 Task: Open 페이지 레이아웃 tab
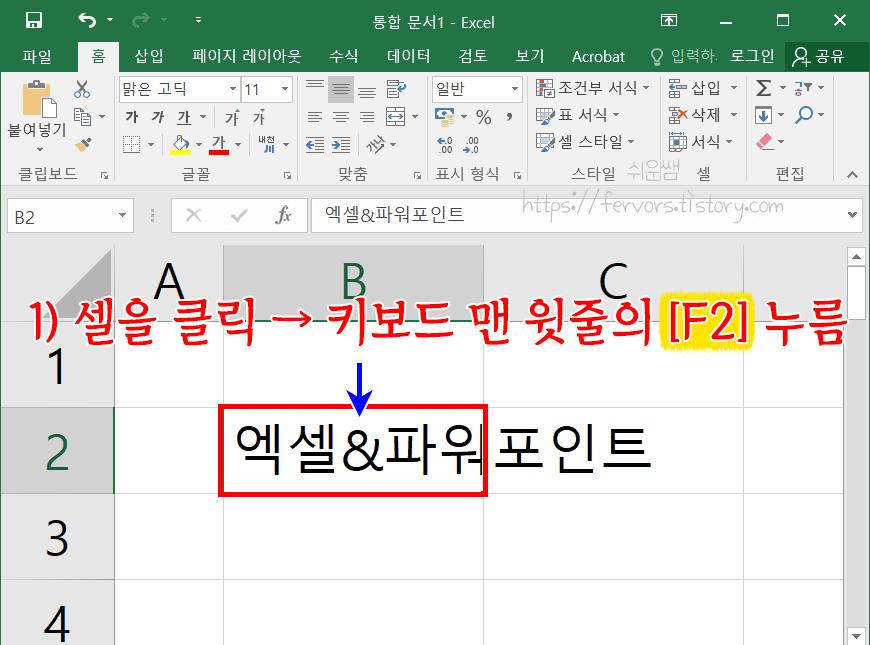click(246, 56)
